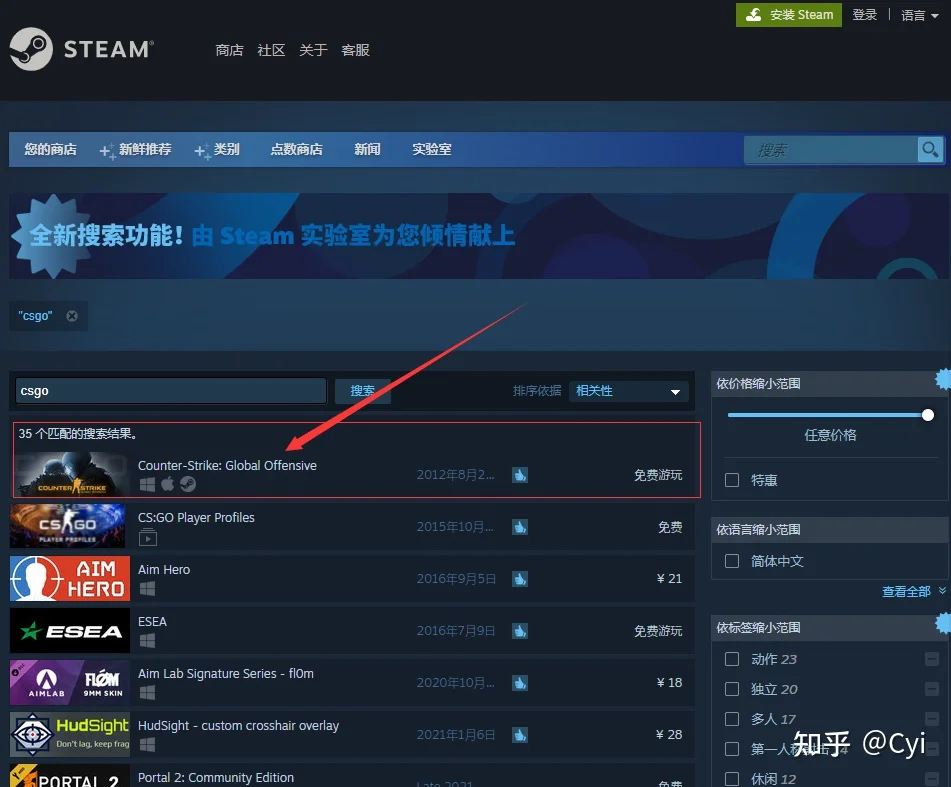The width and height of the screenshot is (951, 787).
Task: Click the video icon under CS:GO Player Profiles
Action: click(147, 537)
